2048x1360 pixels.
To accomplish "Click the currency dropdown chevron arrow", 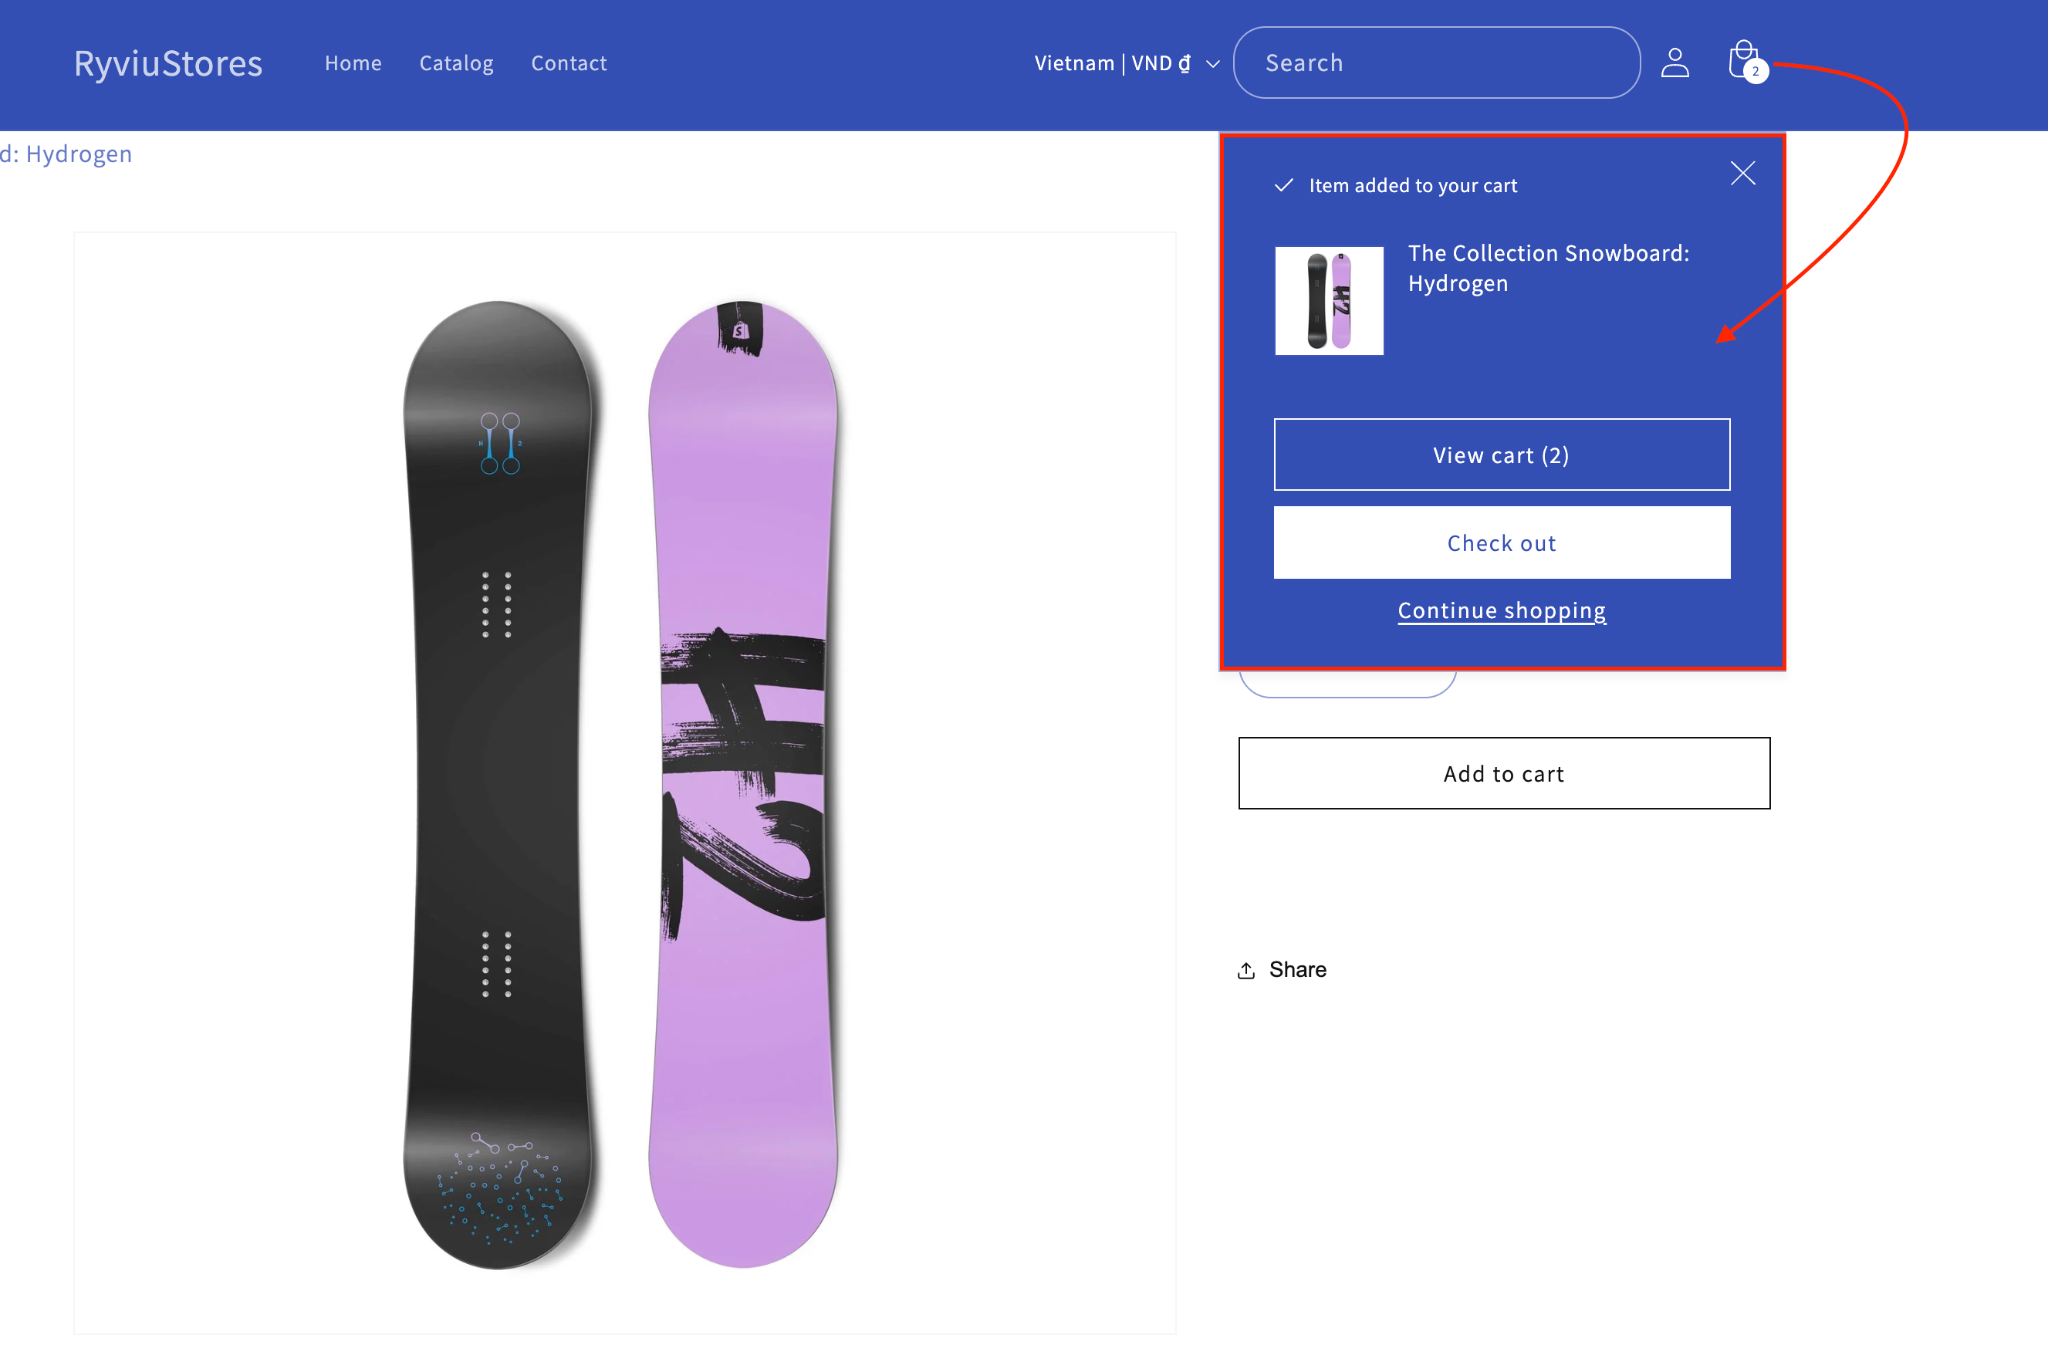I will 1213,64.
